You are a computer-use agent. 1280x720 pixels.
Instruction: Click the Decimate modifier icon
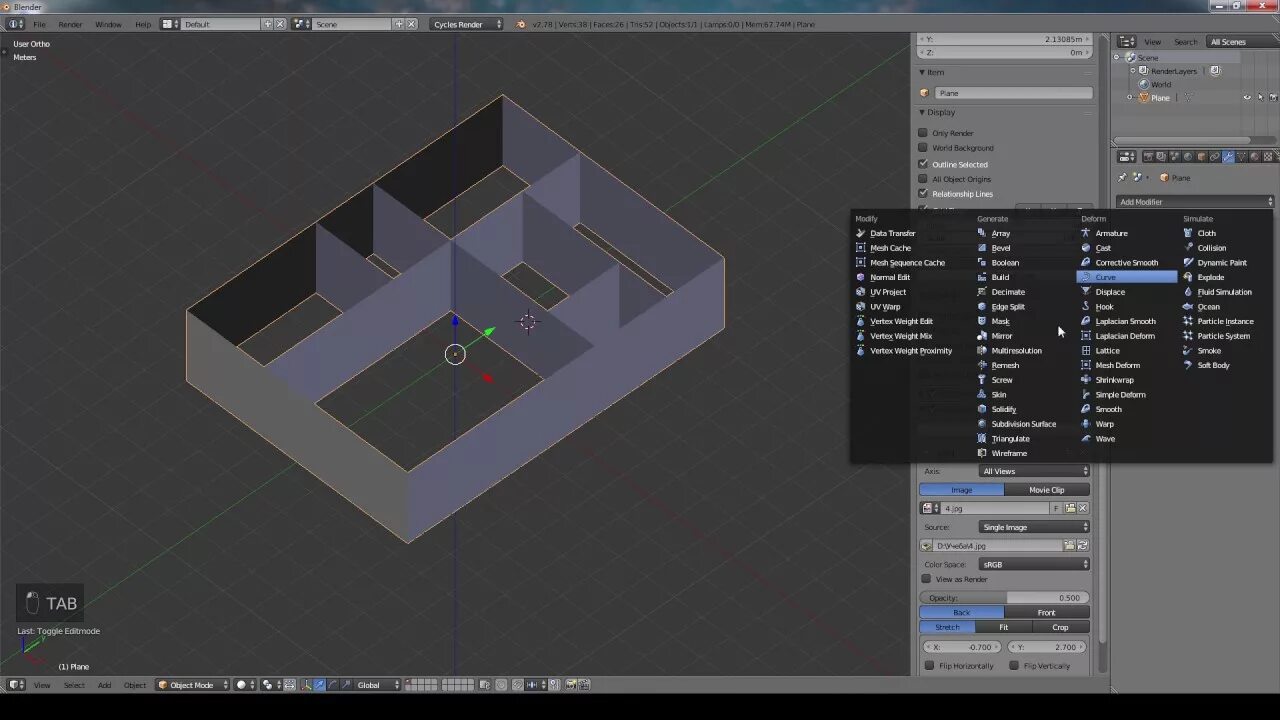tap(982, 292)
